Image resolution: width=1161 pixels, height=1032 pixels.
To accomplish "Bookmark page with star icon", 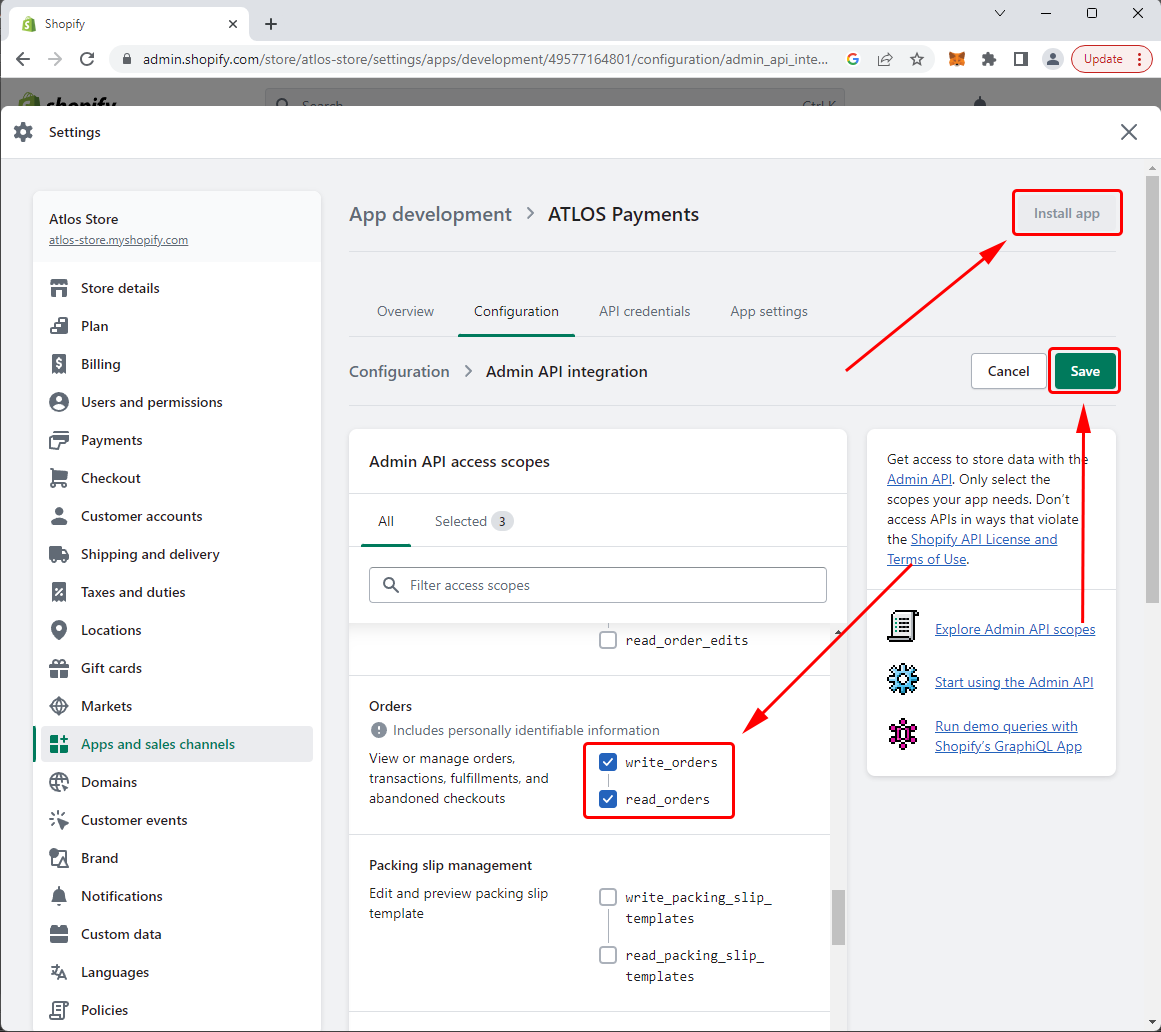I will (917, 59).
